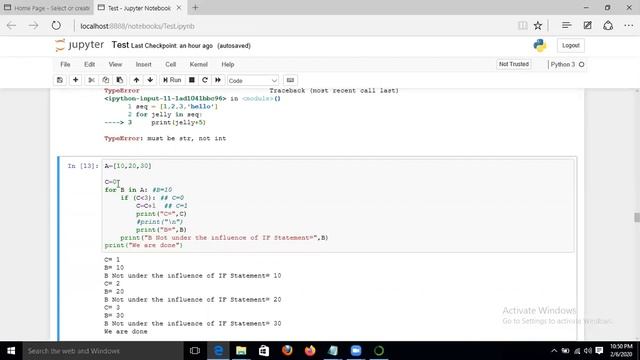
Task: Click the Not Trusted button
Action: coord(514,64)
